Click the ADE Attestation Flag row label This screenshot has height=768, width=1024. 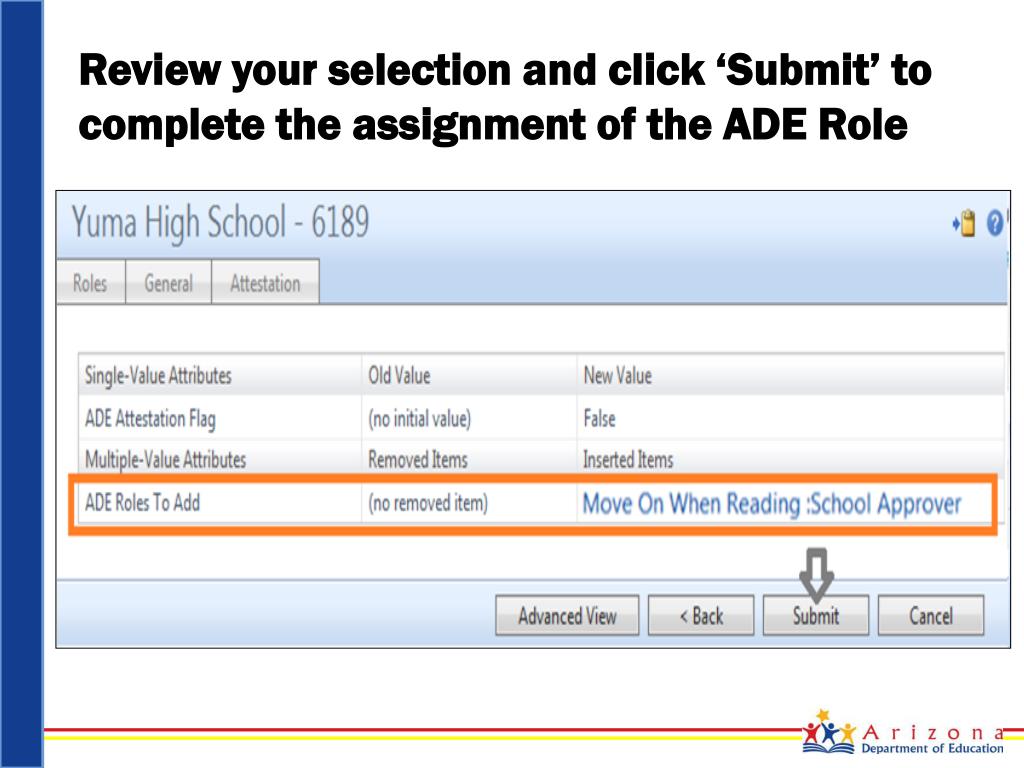pyautogui.click(x=150, y=419)
